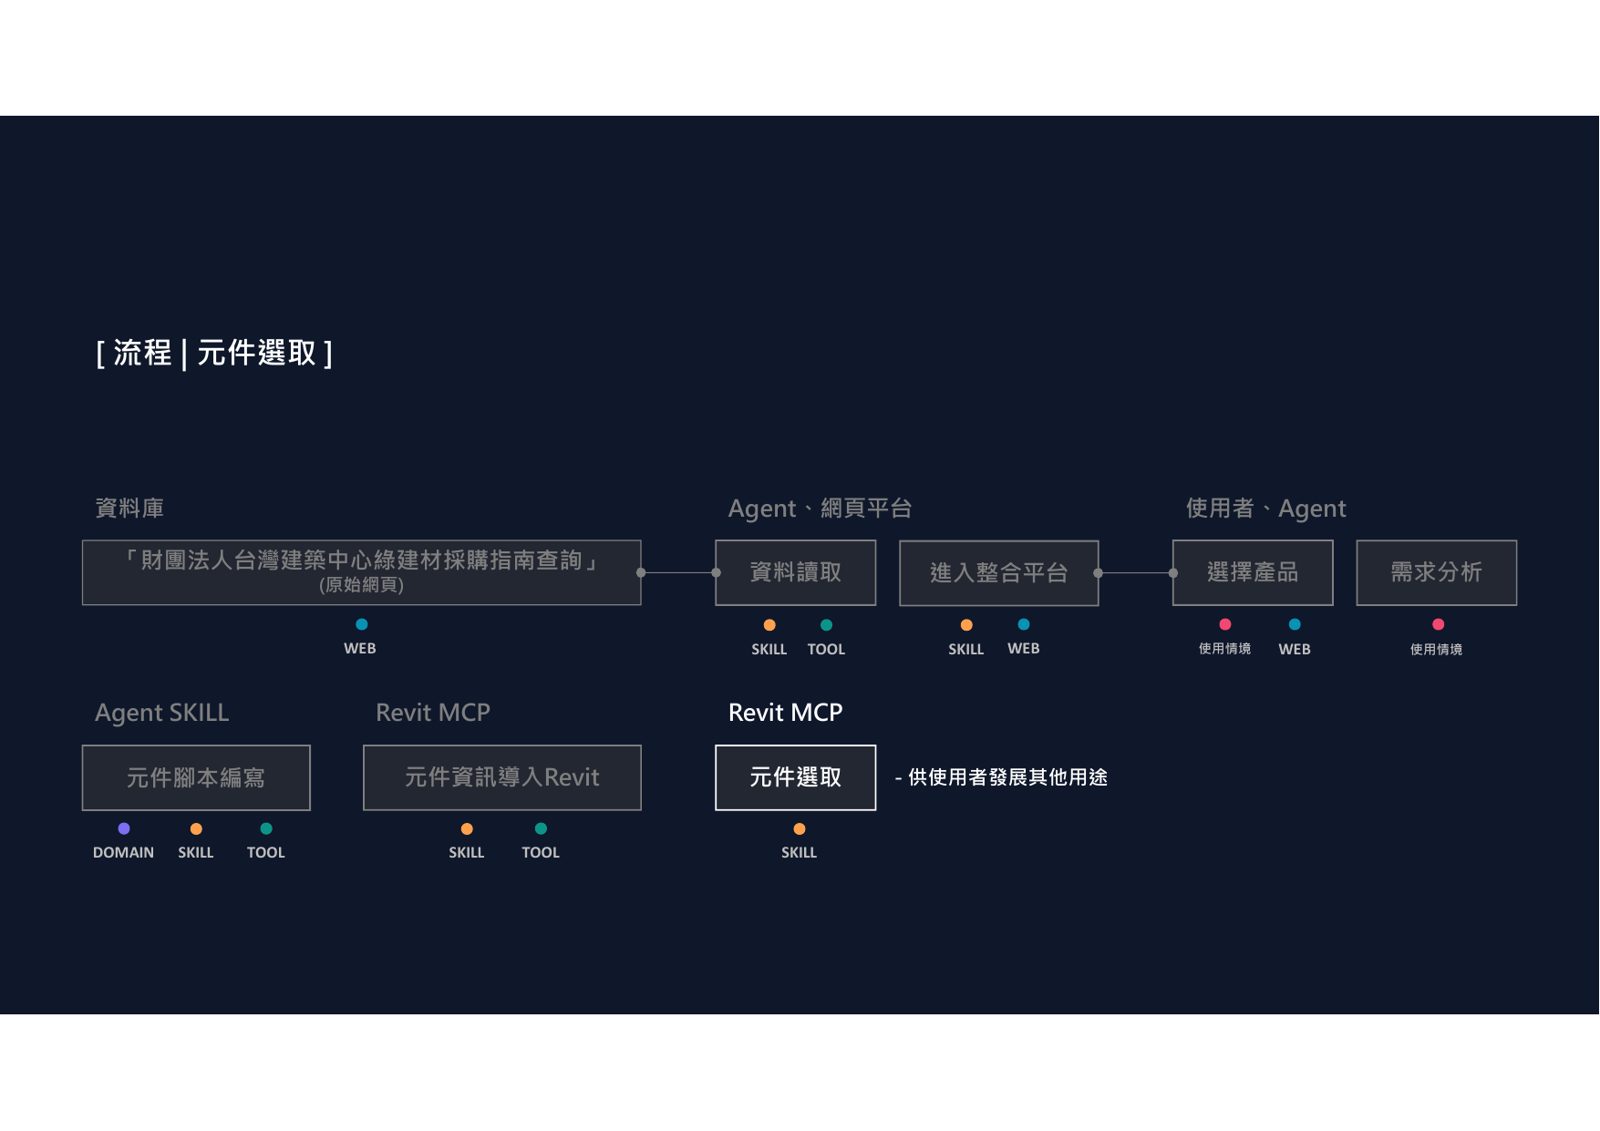
Task: Click the Agent、網頁平台 heading
Action: click(820, 508)
